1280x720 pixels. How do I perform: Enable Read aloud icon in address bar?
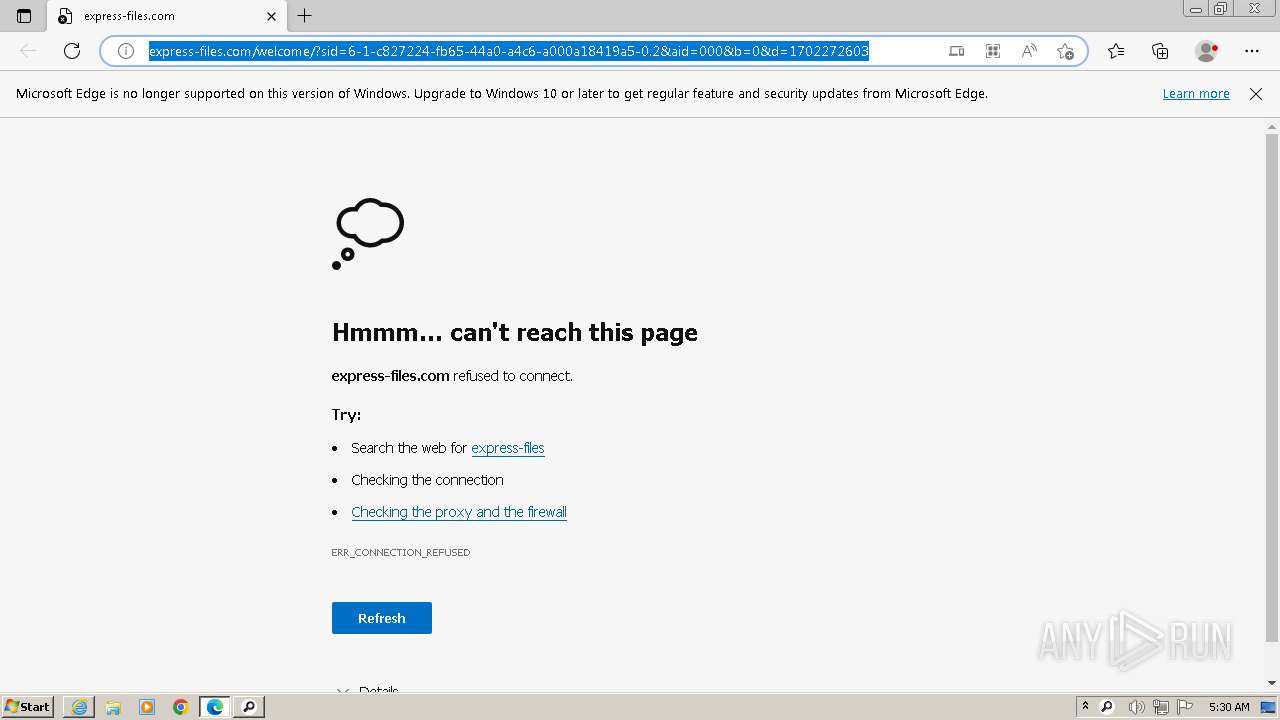(x=1029, y=51)
